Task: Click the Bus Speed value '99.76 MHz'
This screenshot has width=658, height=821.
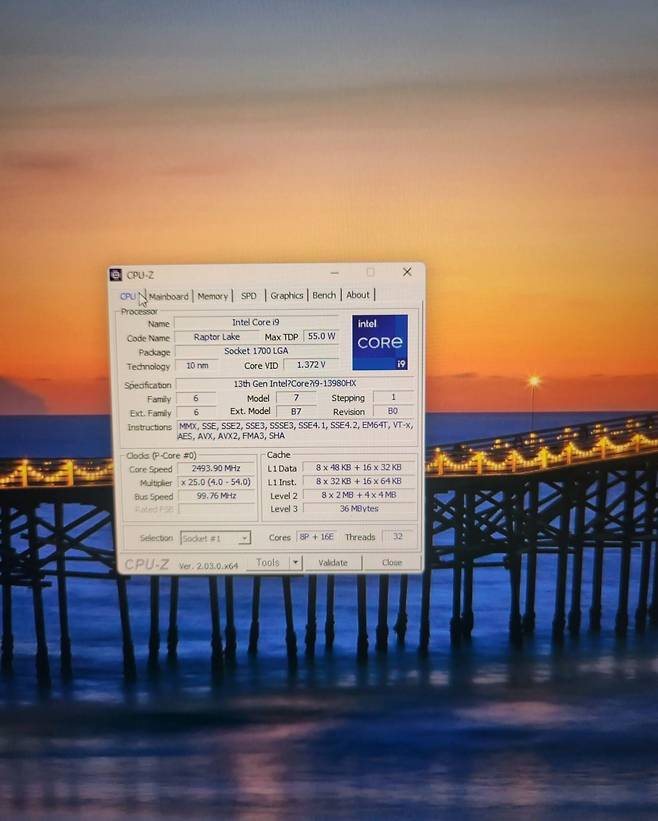Action: (216, 495)
